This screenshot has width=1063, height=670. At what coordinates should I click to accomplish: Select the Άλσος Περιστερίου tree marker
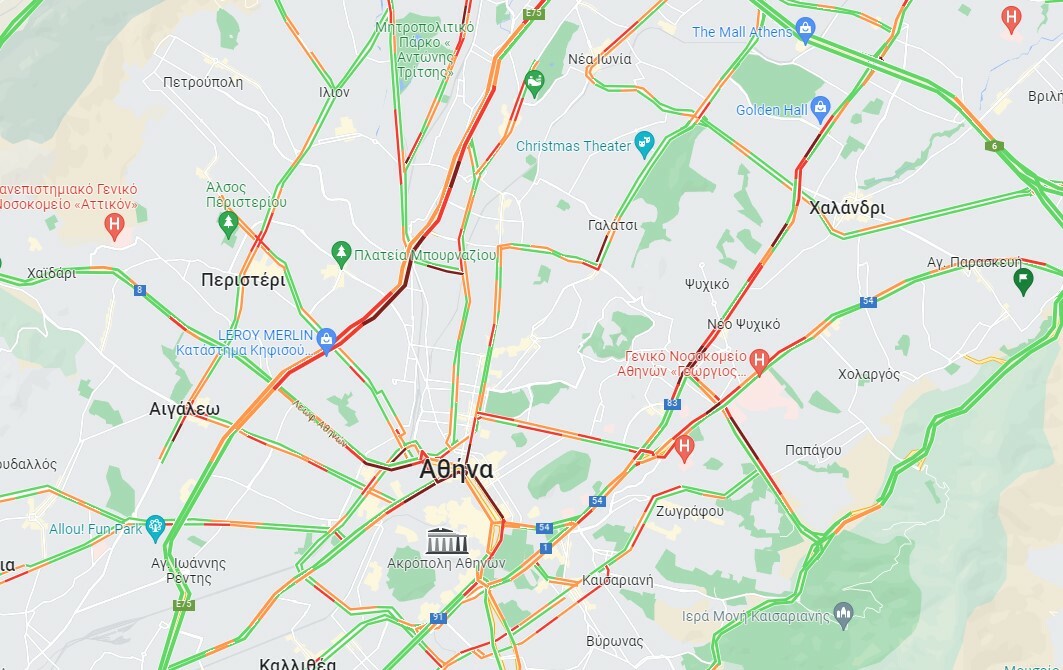click(x=228, y=224)
